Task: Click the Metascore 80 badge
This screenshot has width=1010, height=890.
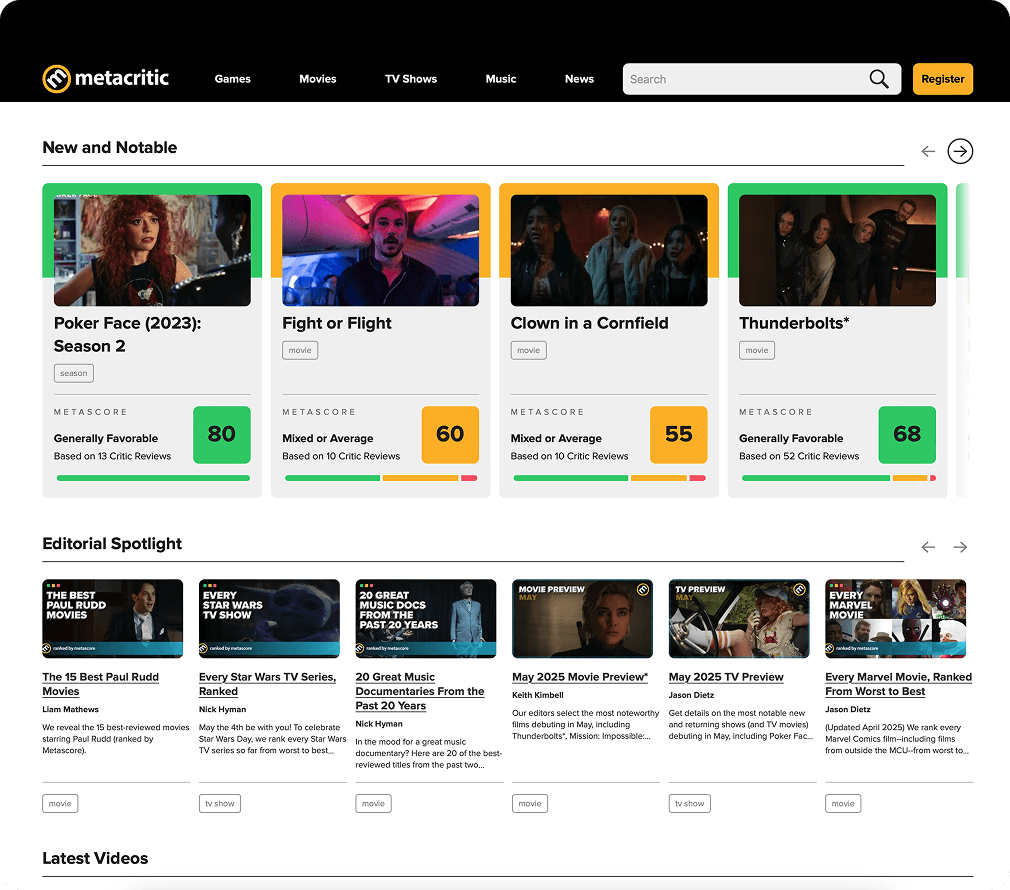Action: pos(222,434)
